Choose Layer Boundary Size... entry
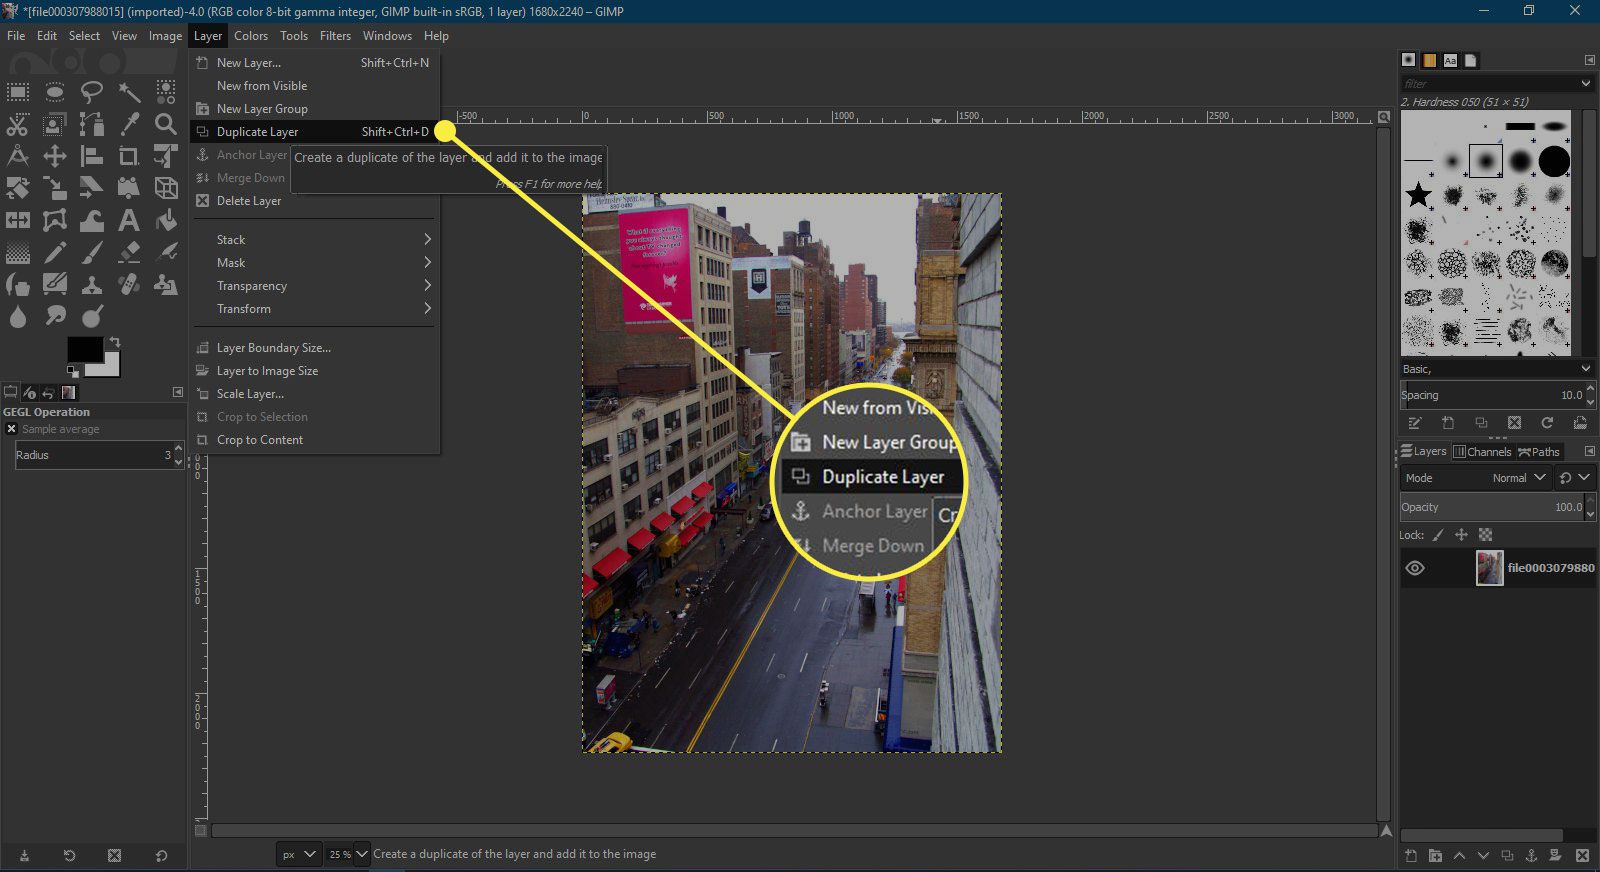Screen dimensions: 1600x872 [x=315, y=348]
